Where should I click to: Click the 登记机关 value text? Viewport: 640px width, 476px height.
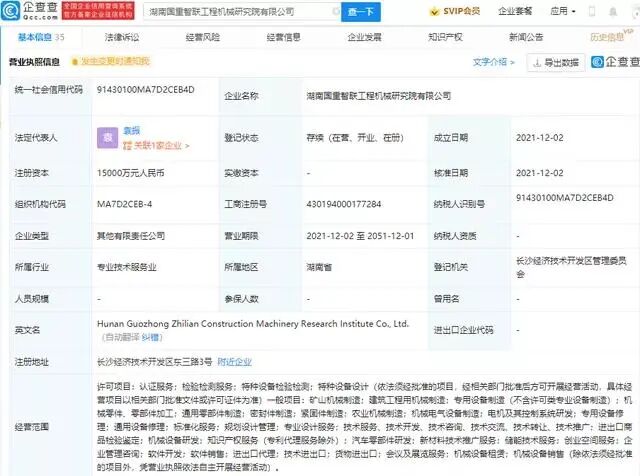point(571,267)
